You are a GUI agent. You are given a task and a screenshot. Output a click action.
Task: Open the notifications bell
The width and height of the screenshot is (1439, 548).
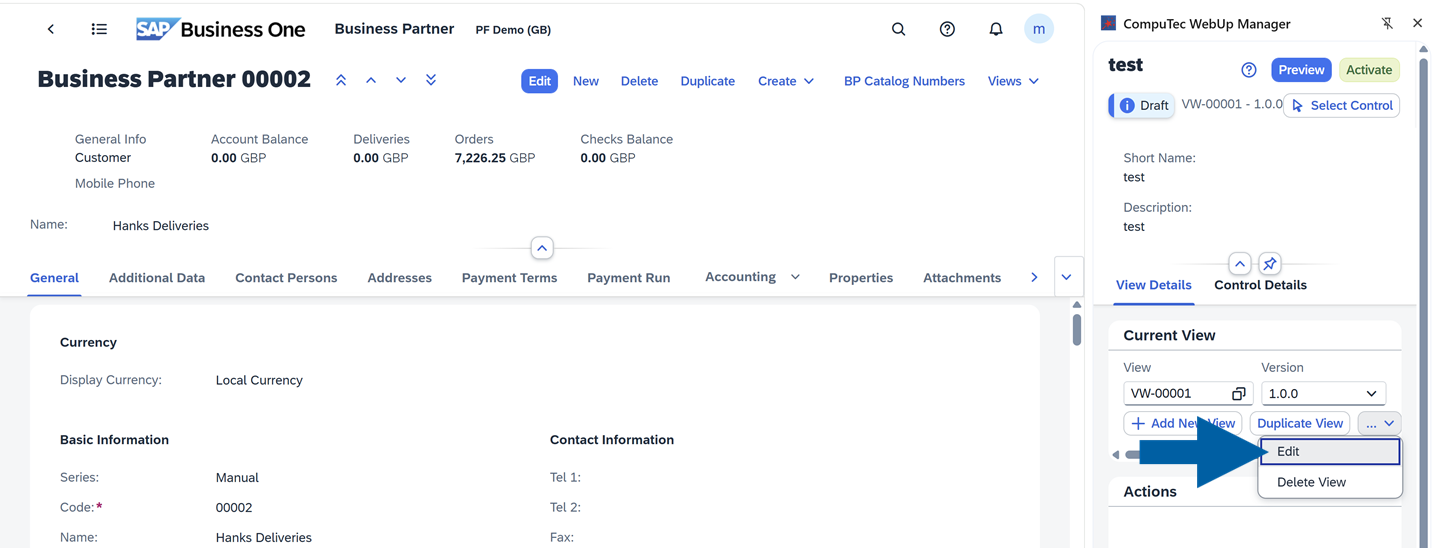995,29
